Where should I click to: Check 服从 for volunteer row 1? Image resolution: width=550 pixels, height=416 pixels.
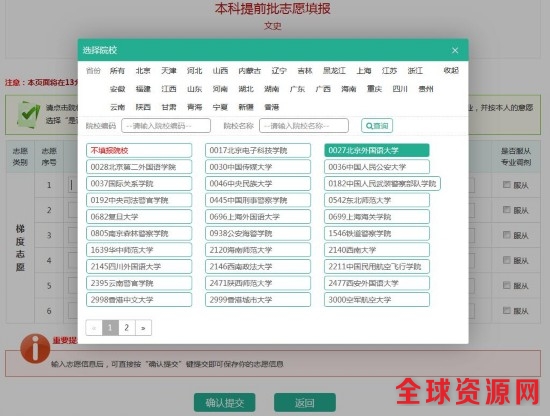click(506, 184)
